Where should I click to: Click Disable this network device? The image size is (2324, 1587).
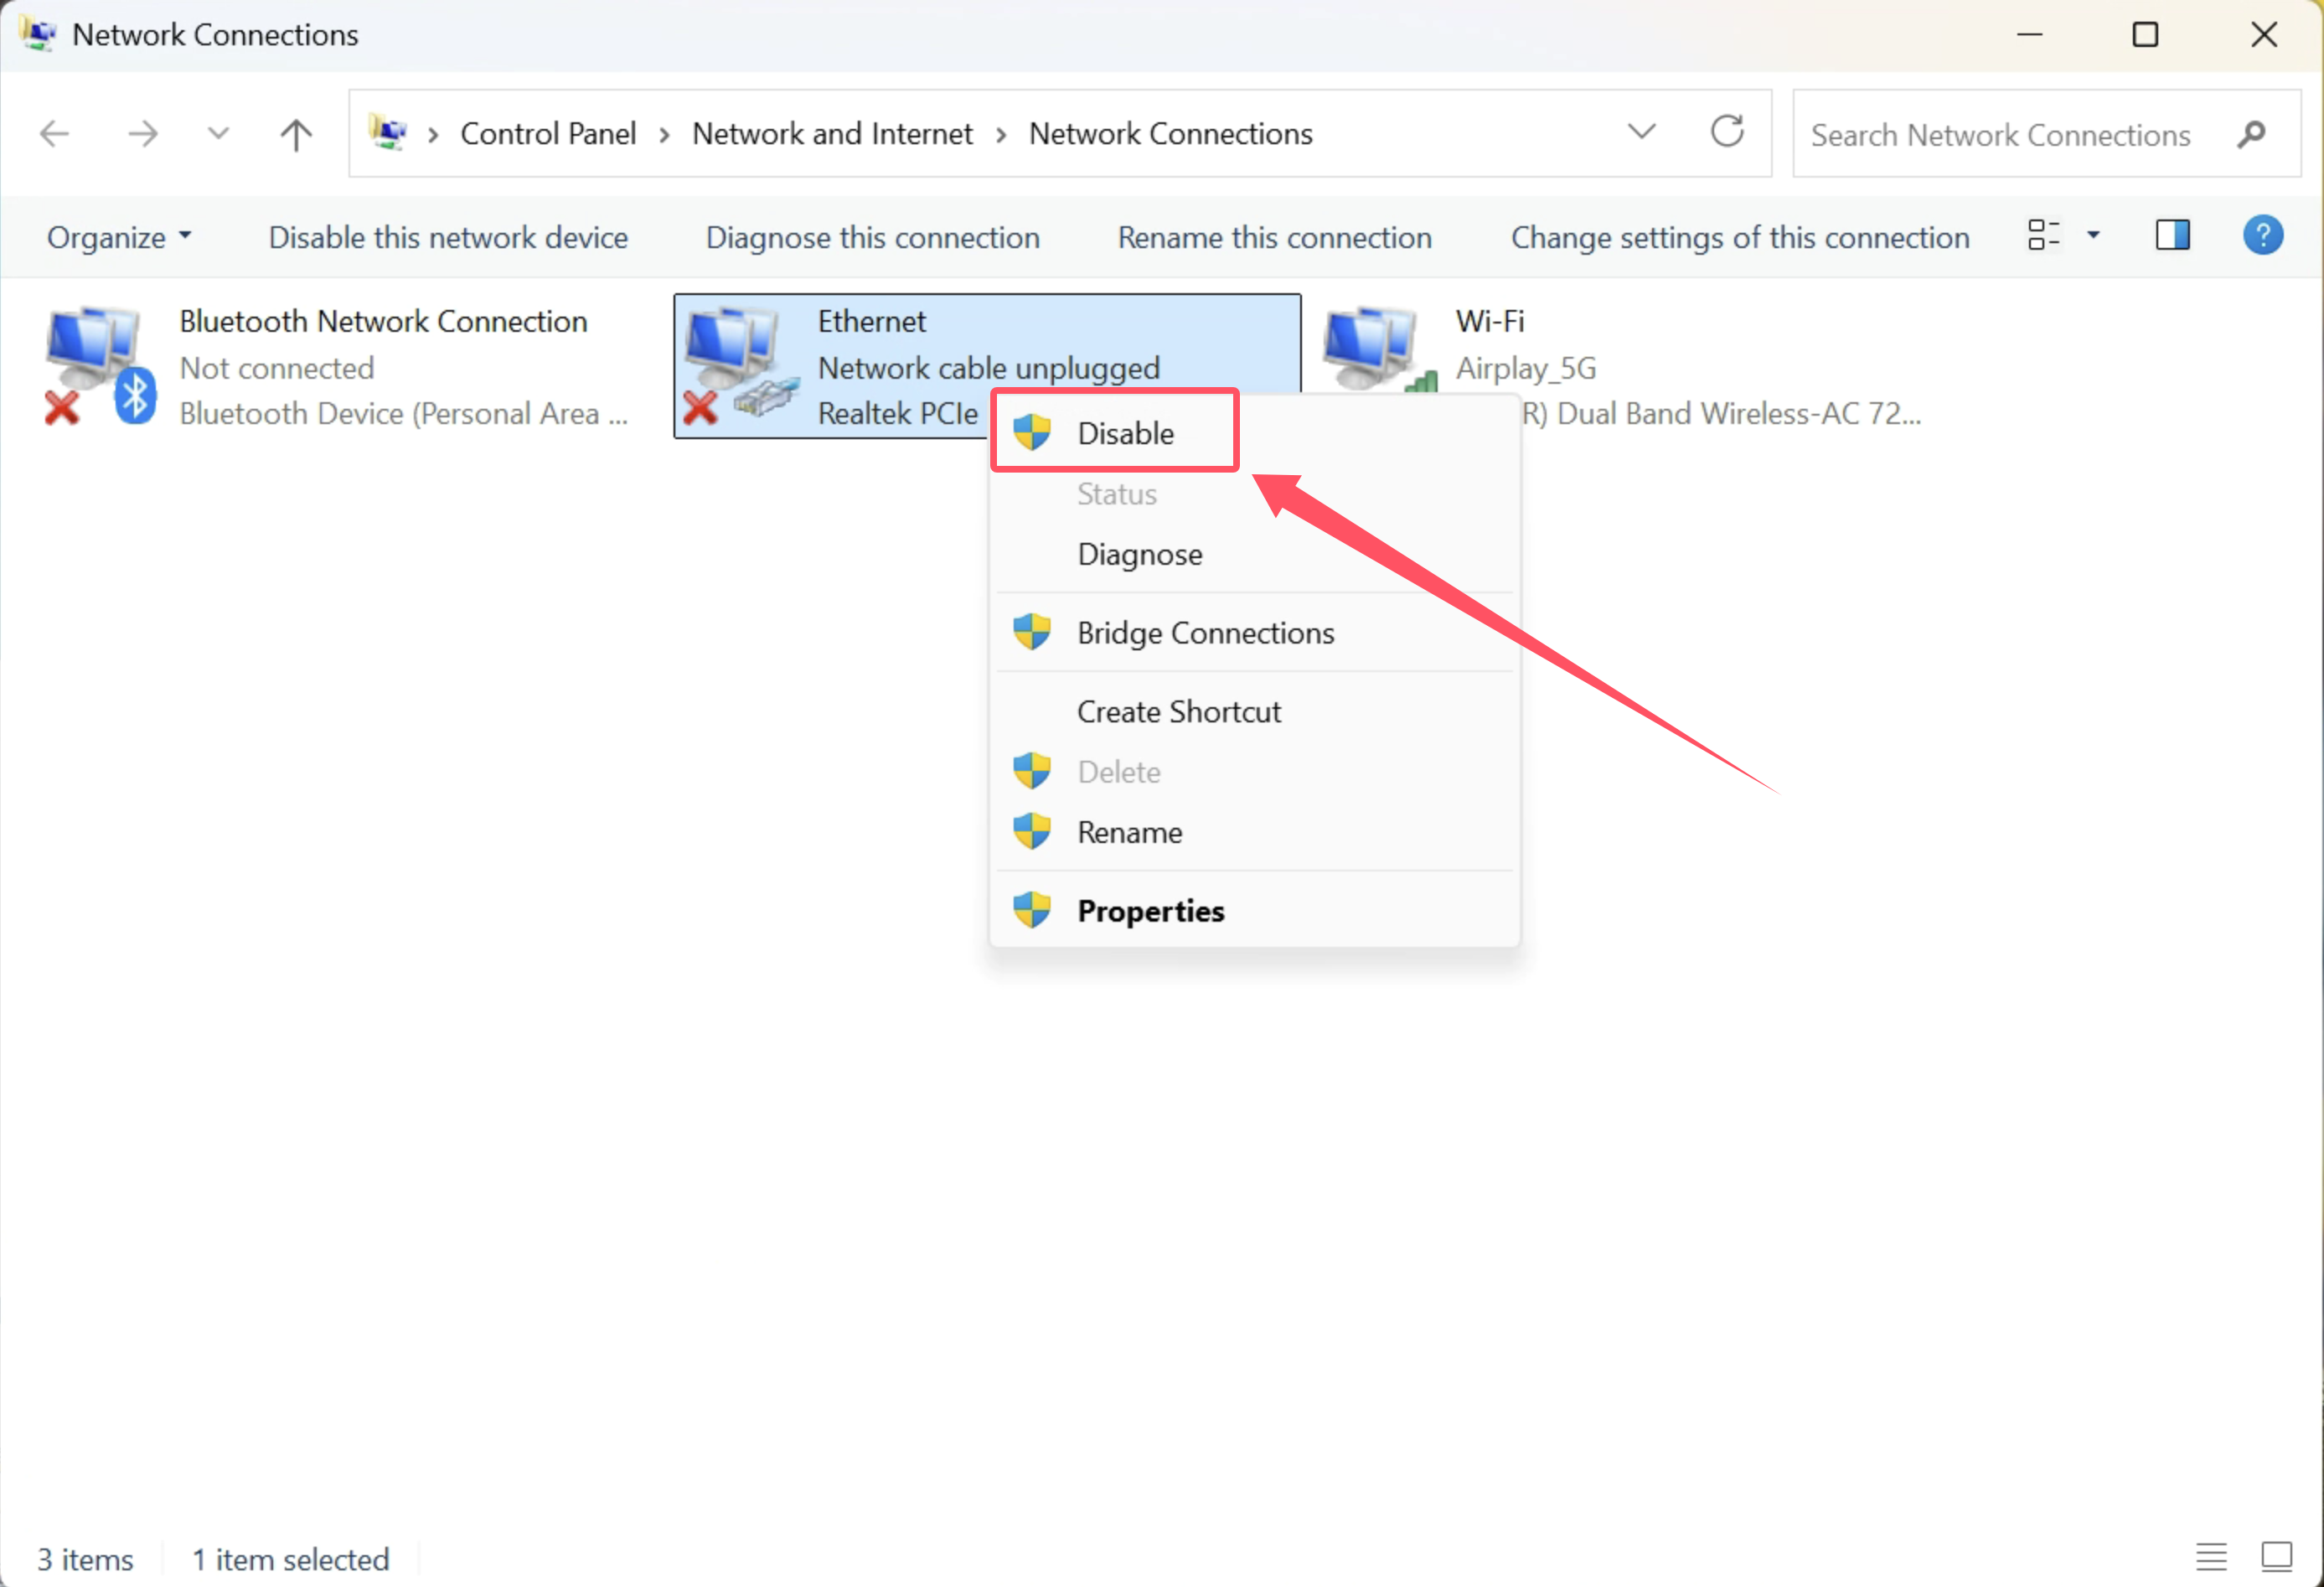pos(448,237)
